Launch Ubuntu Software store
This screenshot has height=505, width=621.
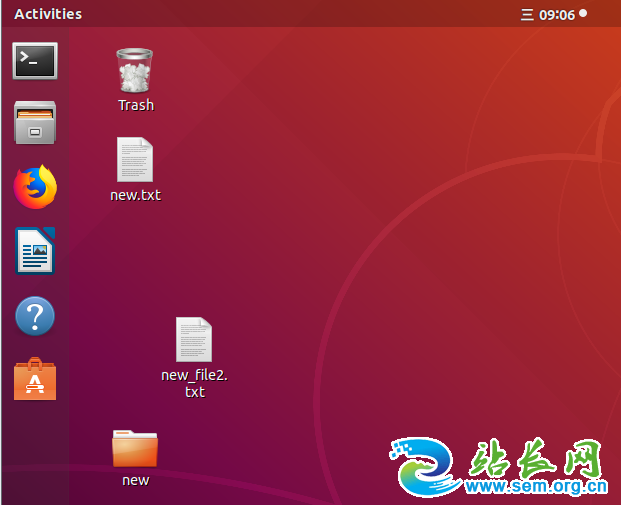tap(35, 379)
